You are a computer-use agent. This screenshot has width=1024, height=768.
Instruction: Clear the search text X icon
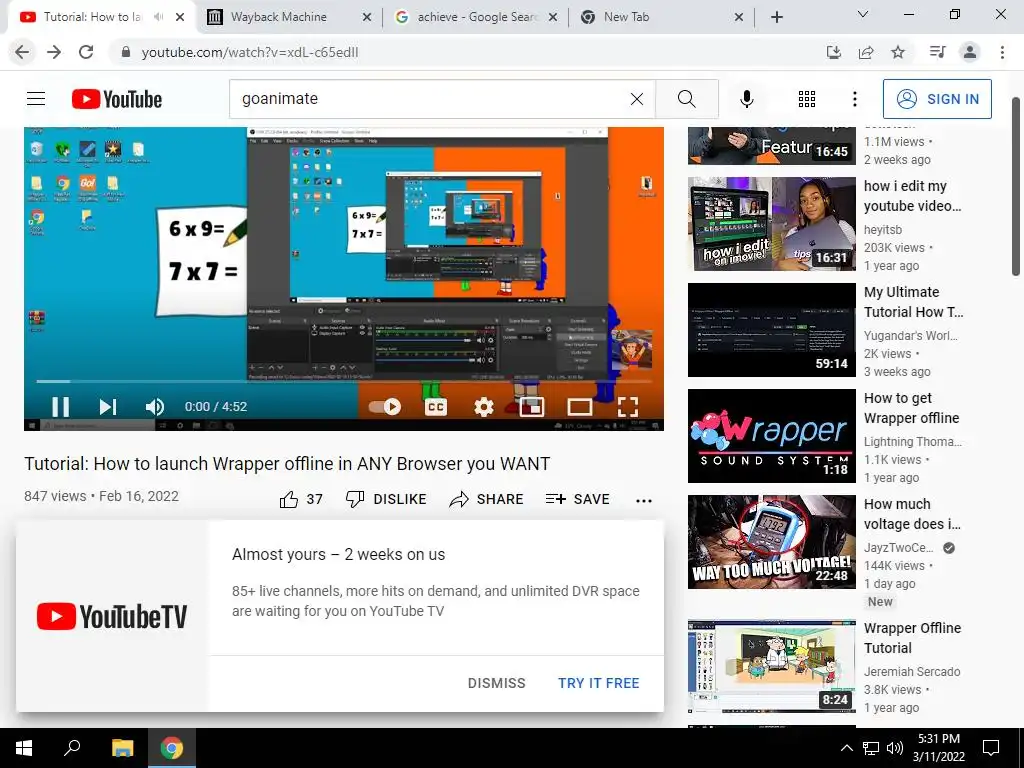tap(637, 99)
